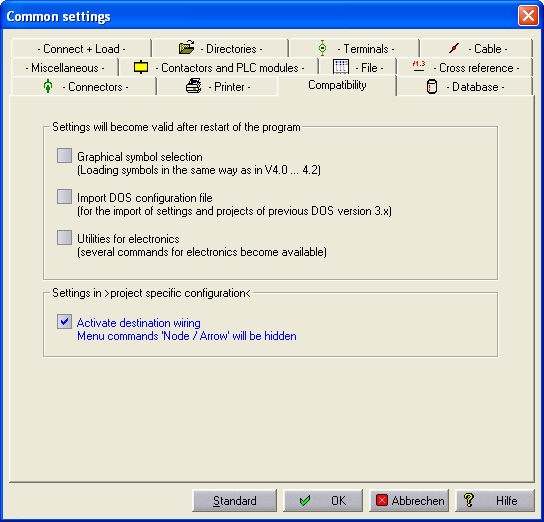Click the green Connectors plug icon
Screen dimensions: 544x522
pos(48,86)
